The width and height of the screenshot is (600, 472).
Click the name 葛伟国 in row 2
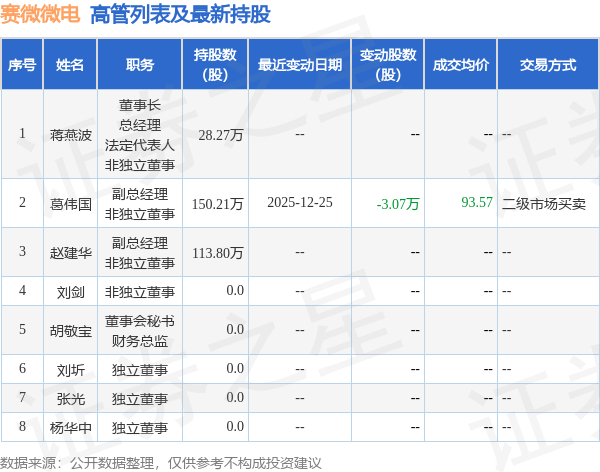pyautogui.click(x=70, y=204)
